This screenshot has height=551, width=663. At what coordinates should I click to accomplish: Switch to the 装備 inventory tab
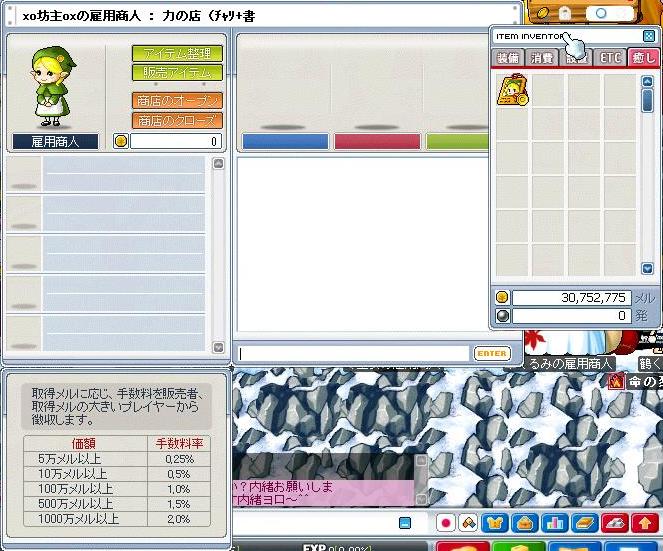point(507,58)
